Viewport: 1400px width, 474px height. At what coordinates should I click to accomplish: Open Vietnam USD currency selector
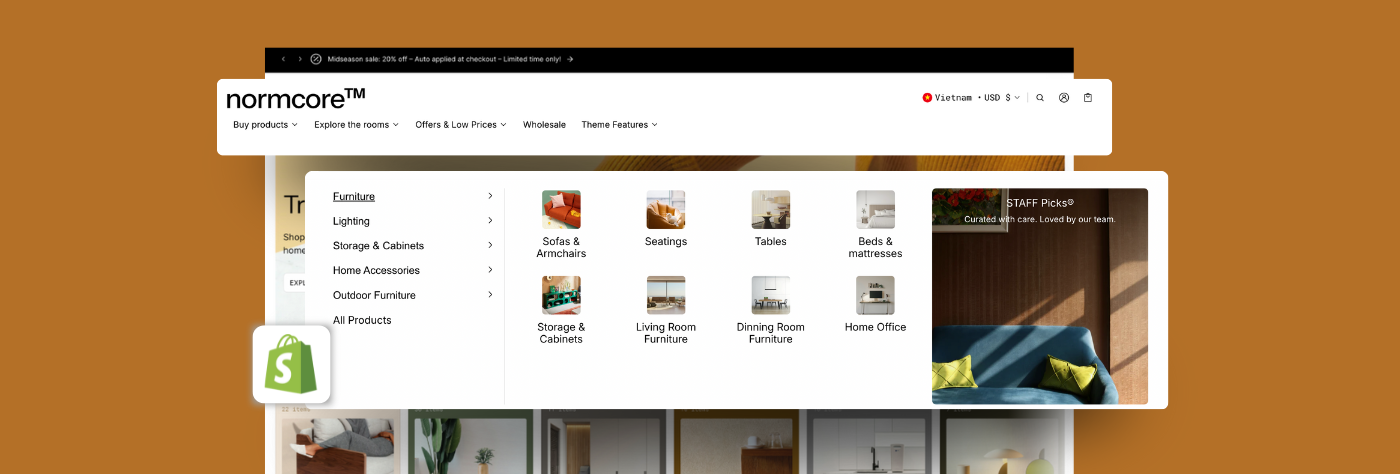click(971, 98)
